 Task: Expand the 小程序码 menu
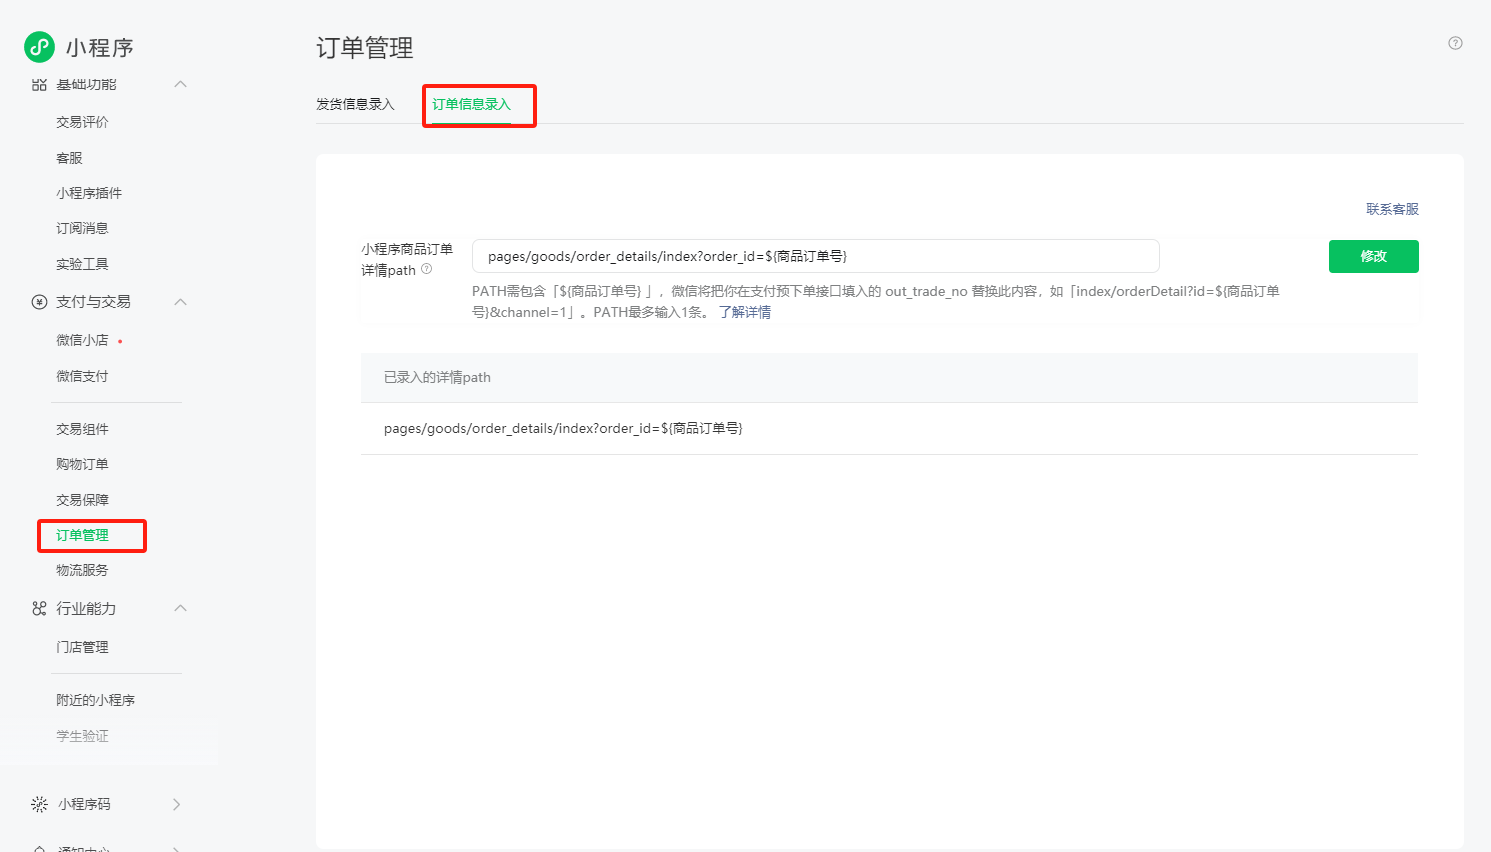pos(177,804)
